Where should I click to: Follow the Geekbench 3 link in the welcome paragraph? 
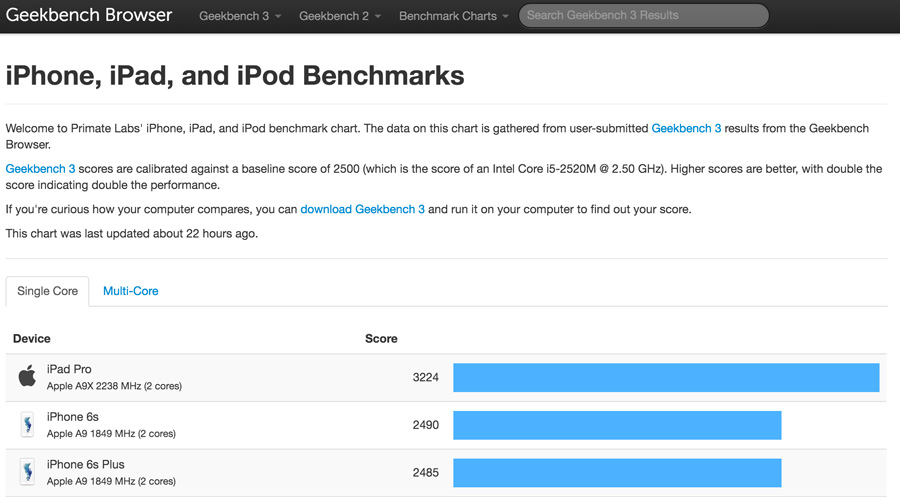point(686,128)
